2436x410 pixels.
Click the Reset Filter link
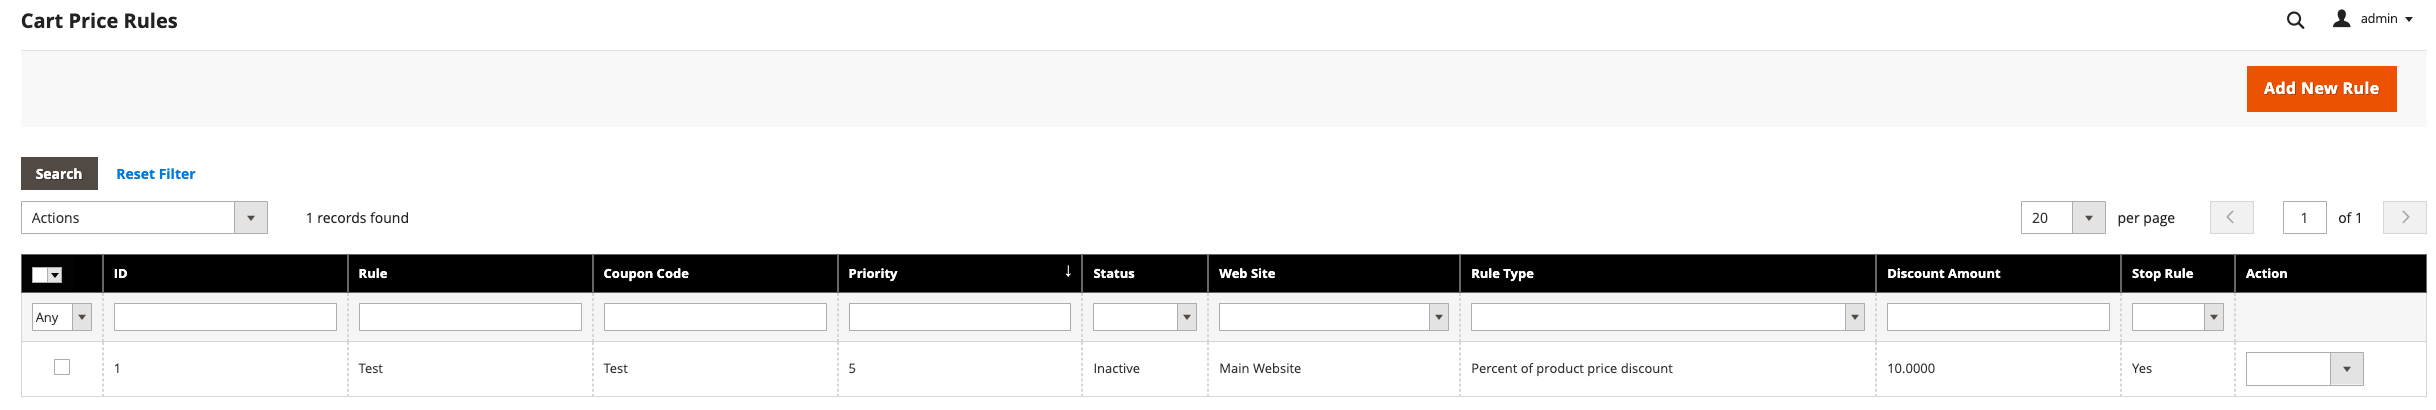[155, 173]
